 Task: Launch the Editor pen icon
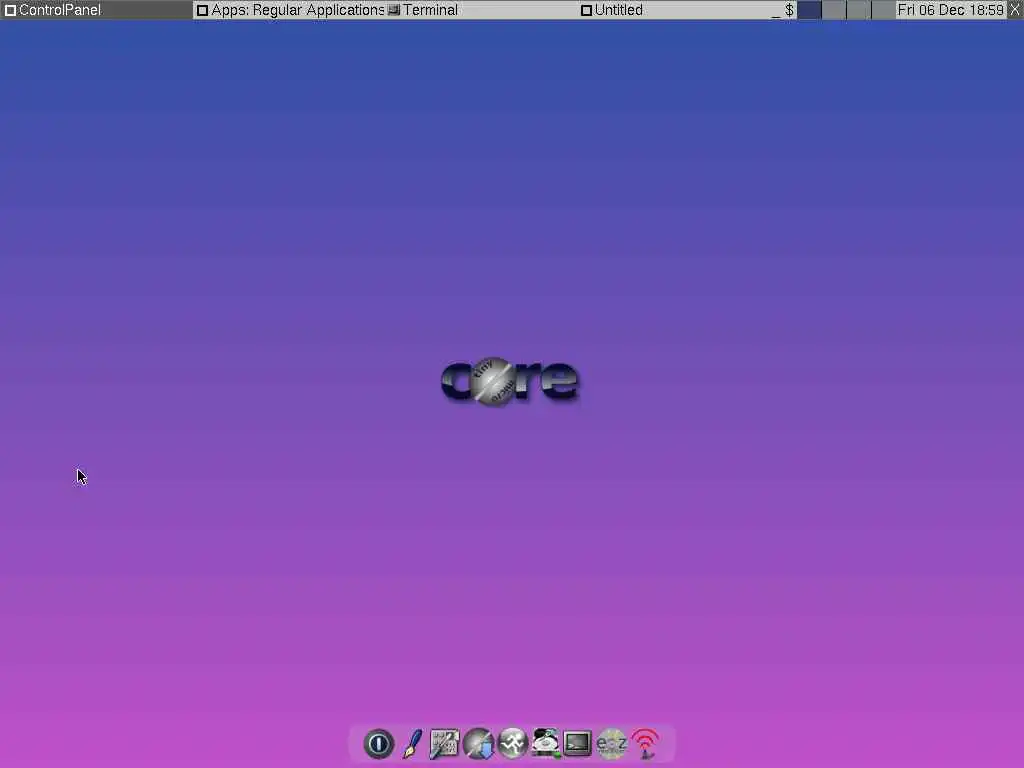coord(412,744)
